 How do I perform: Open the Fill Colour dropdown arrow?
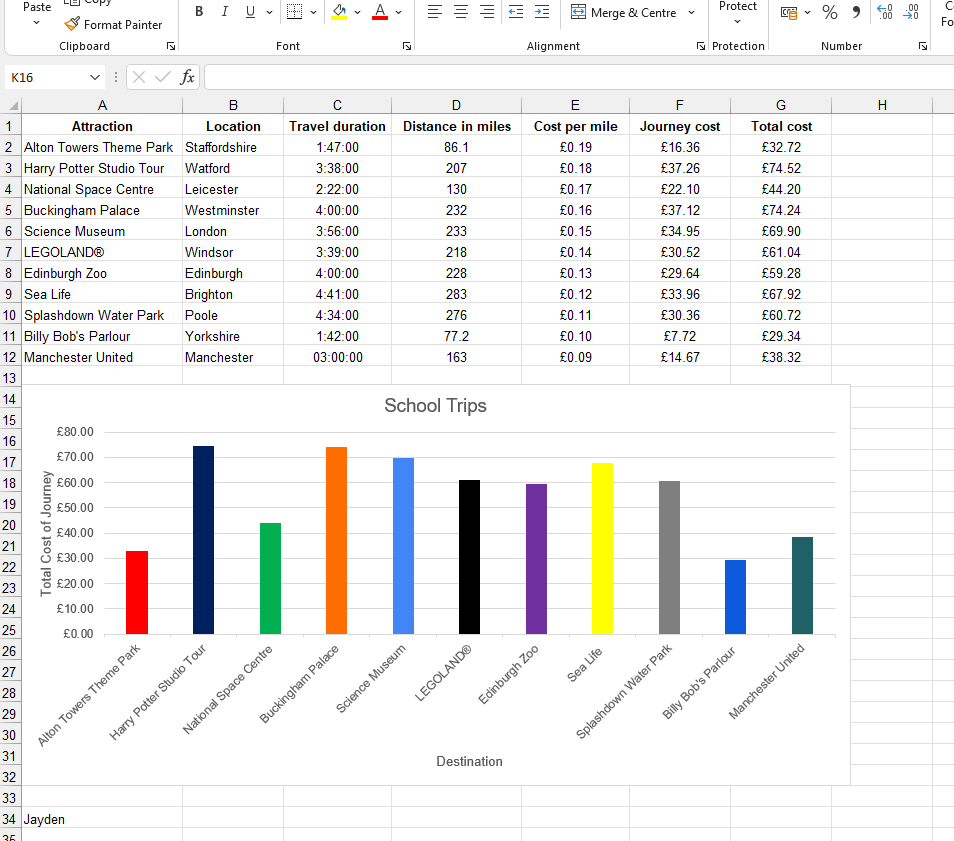[358, 12]
